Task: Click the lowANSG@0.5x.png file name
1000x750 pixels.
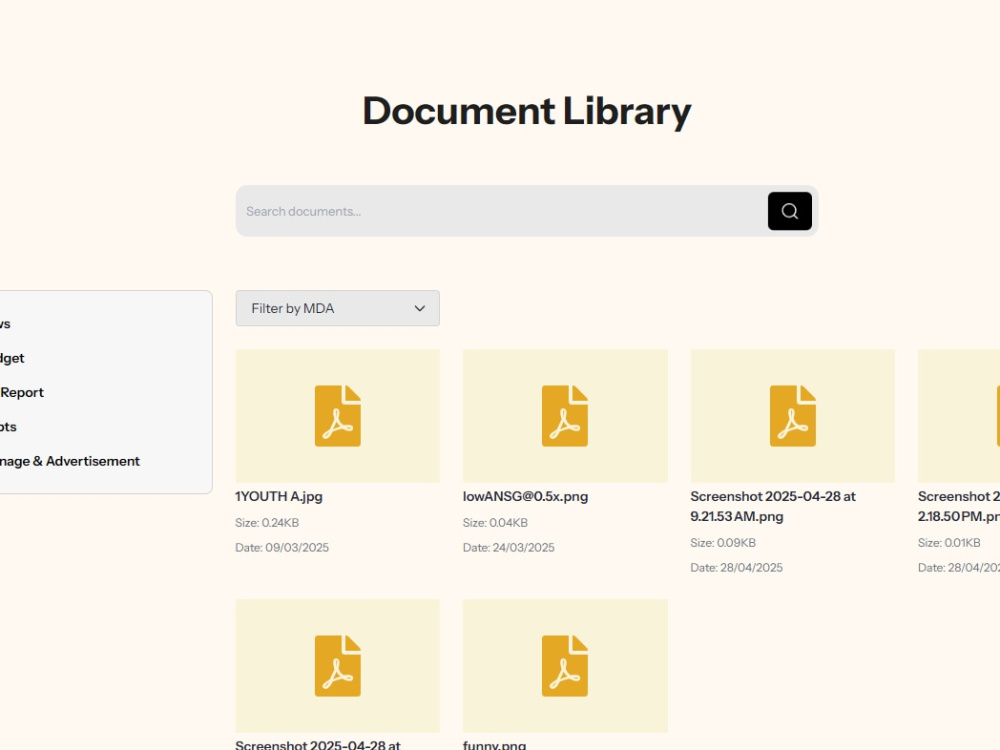Action: [526, 496]
